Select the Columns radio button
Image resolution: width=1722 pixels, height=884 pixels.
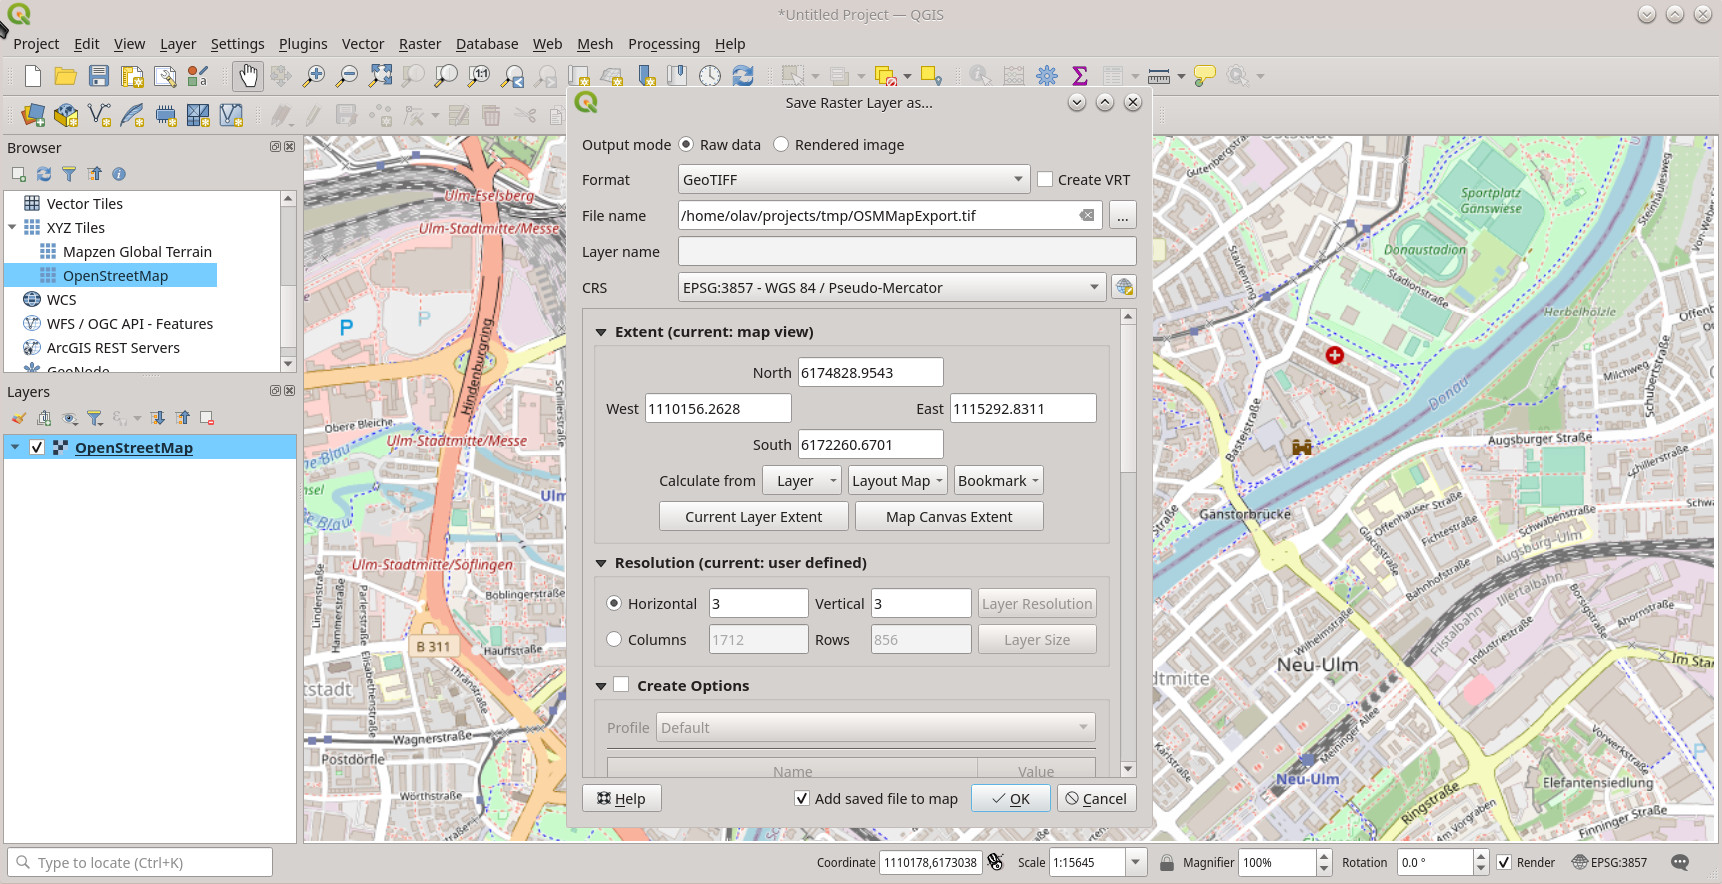click(614, 639)
